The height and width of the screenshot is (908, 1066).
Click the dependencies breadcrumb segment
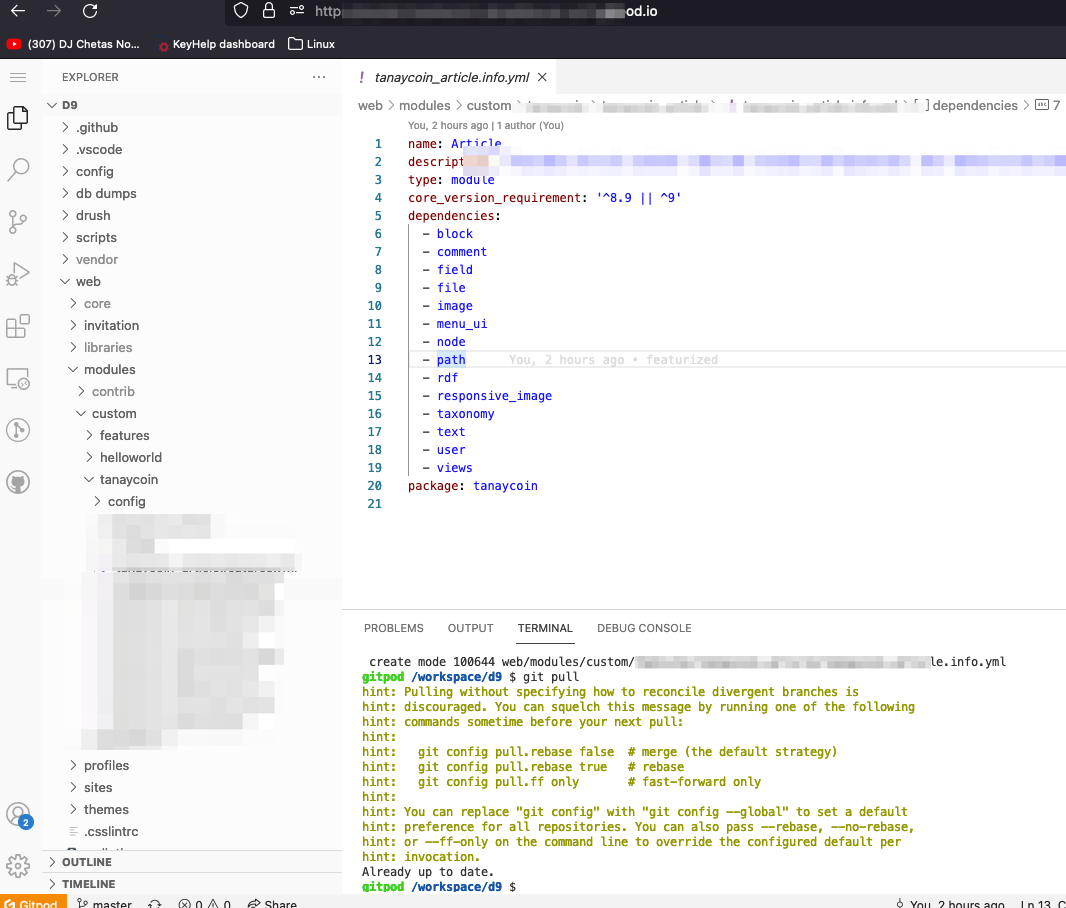click(975, 105)
